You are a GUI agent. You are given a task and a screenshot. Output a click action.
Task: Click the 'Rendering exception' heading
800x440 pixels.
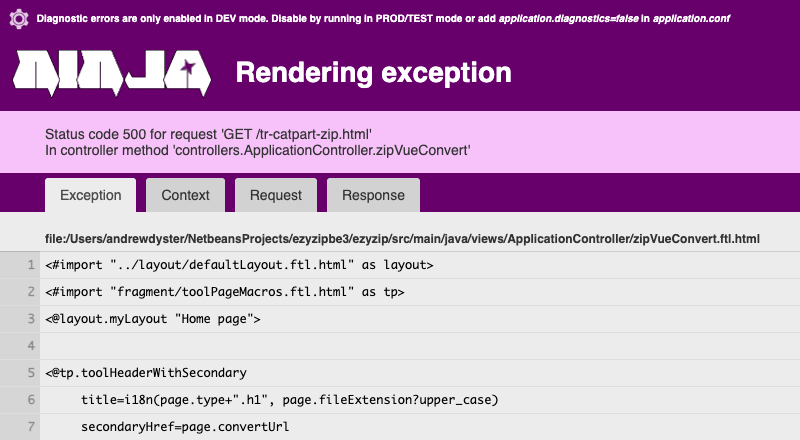pyautogui.click(x=373, y=72)
